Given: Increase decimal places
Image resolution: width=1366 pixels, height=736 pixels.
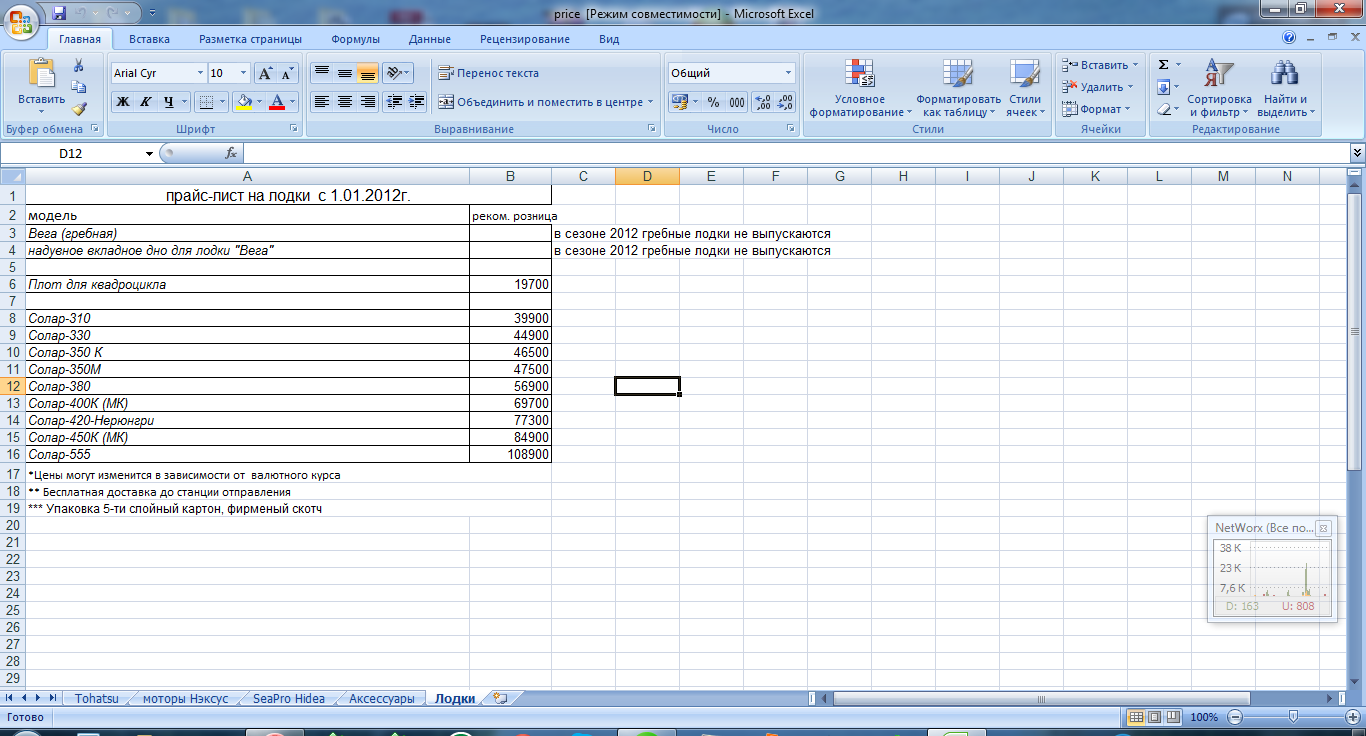Looking at the screenshot, I should (762, 101).
